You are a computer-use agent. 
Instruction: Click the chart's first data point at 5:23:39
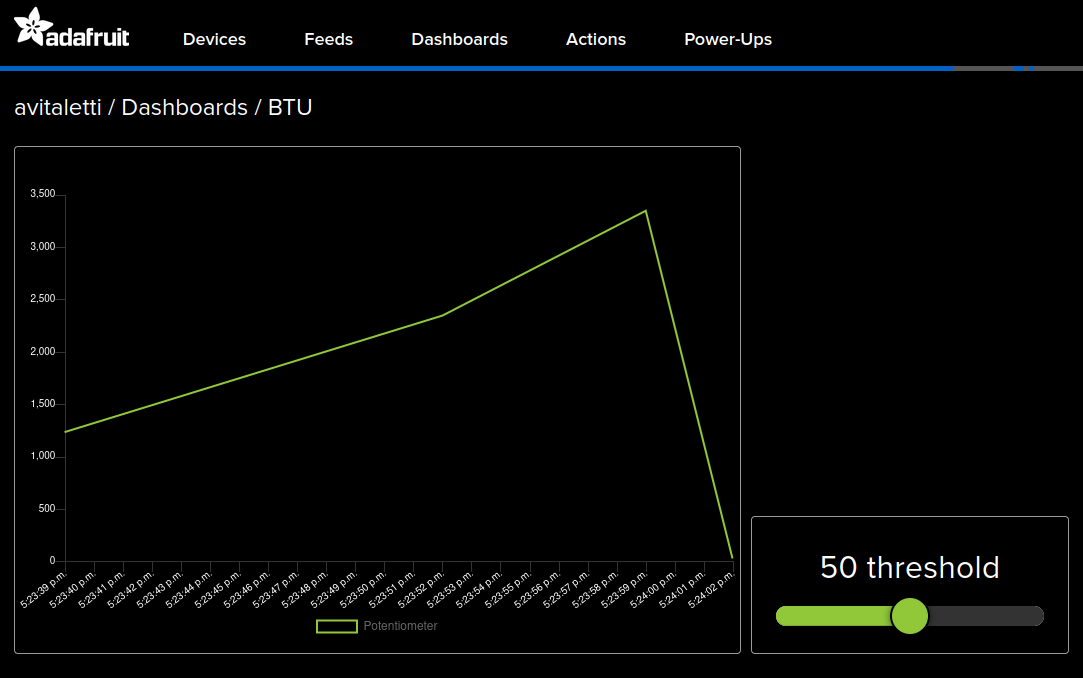[65, 432]
